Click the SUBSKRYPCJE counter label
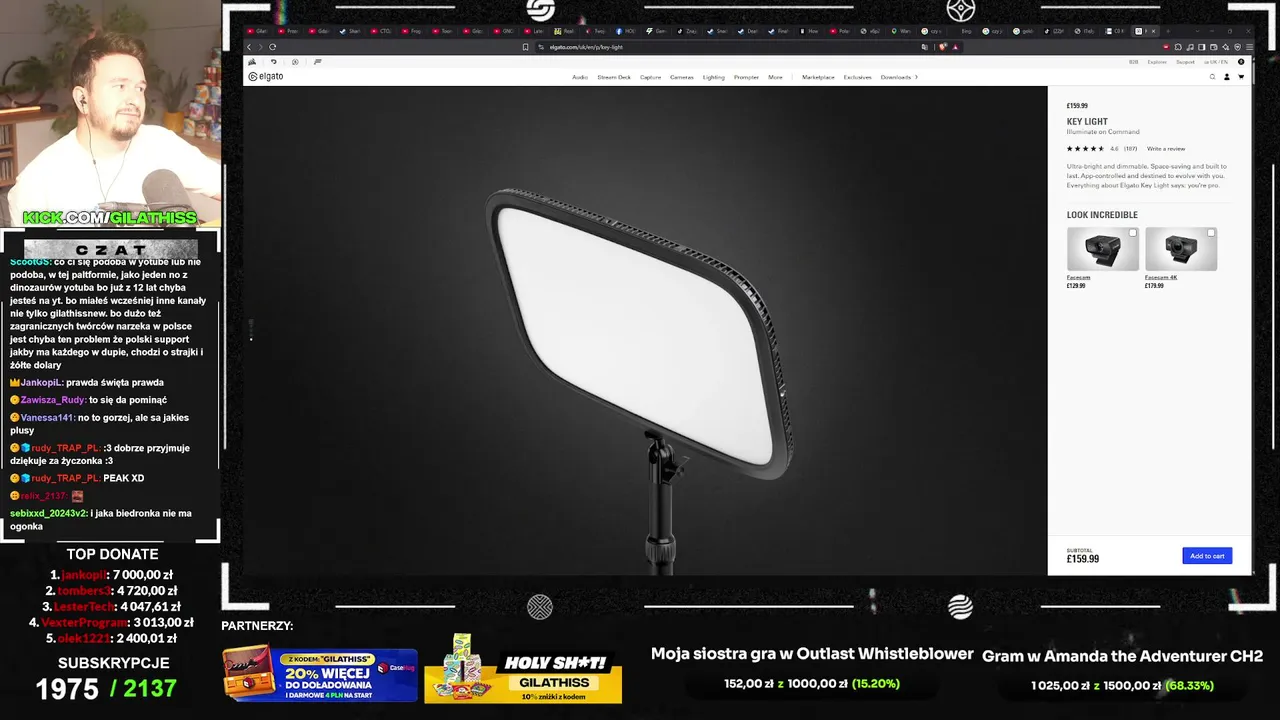This screenshot has height=720, width=1280. click(113, 663)
